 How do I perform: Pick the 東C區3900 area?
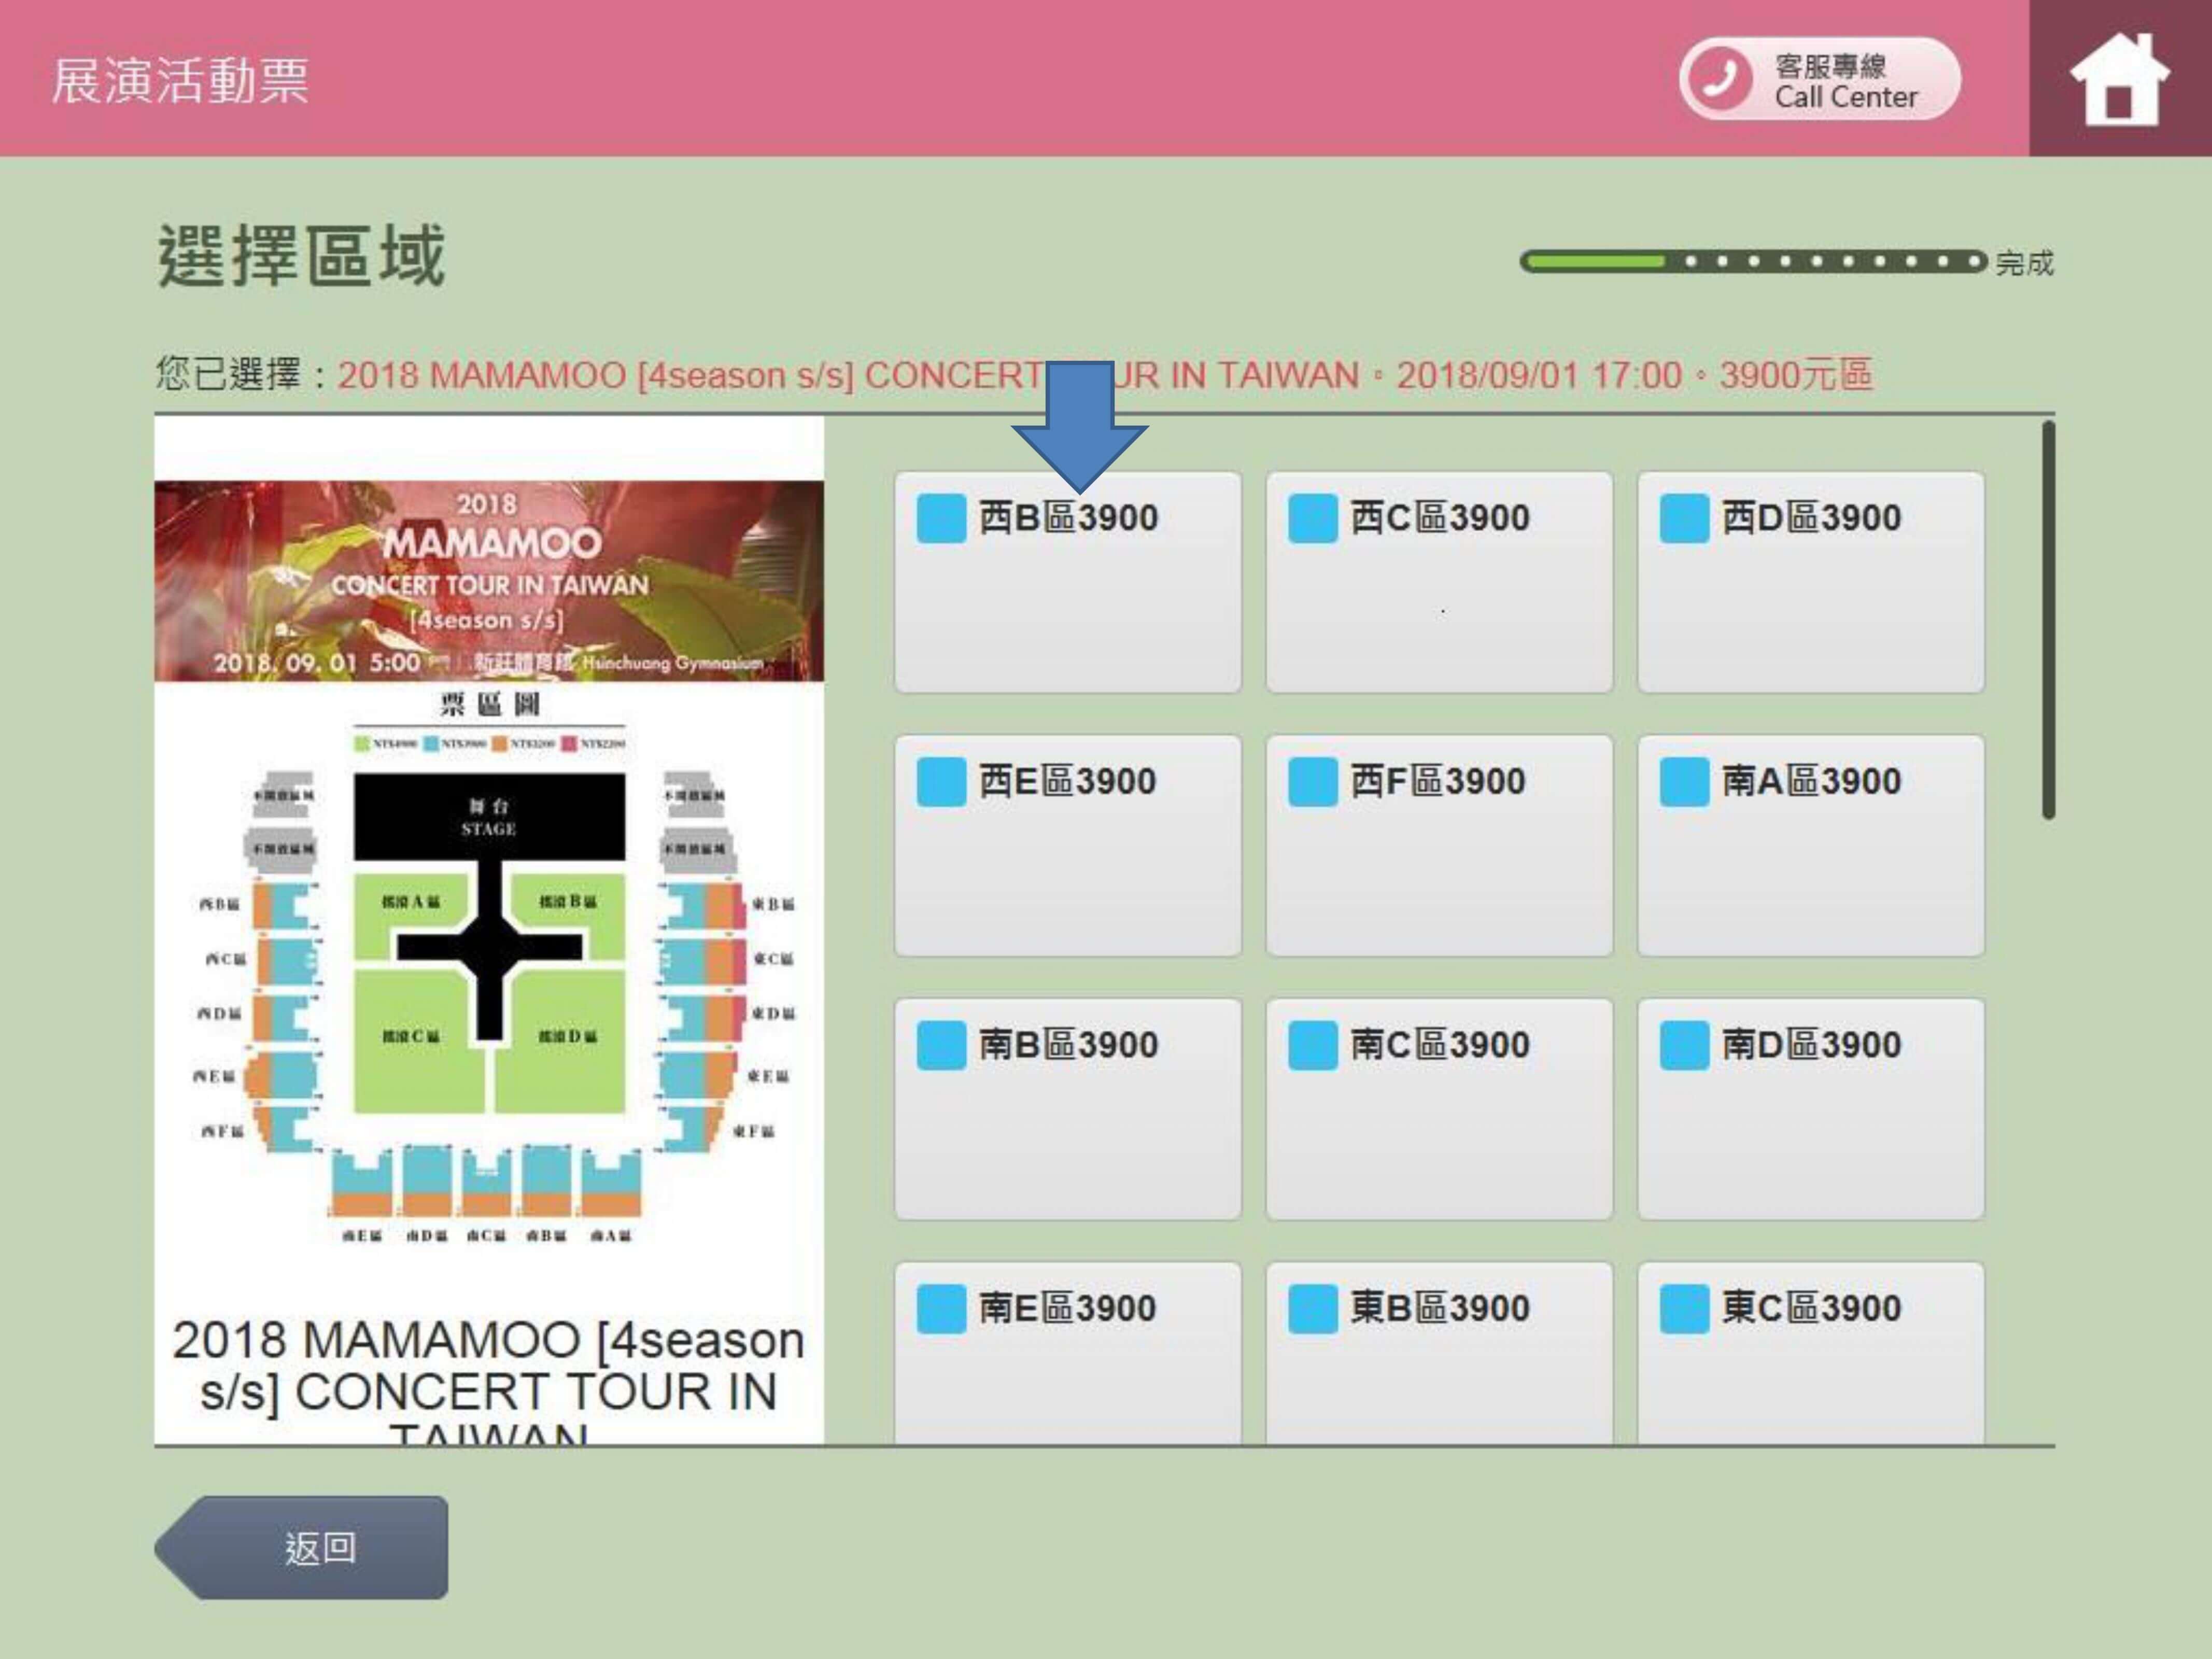click(x=1810, y=1352)
